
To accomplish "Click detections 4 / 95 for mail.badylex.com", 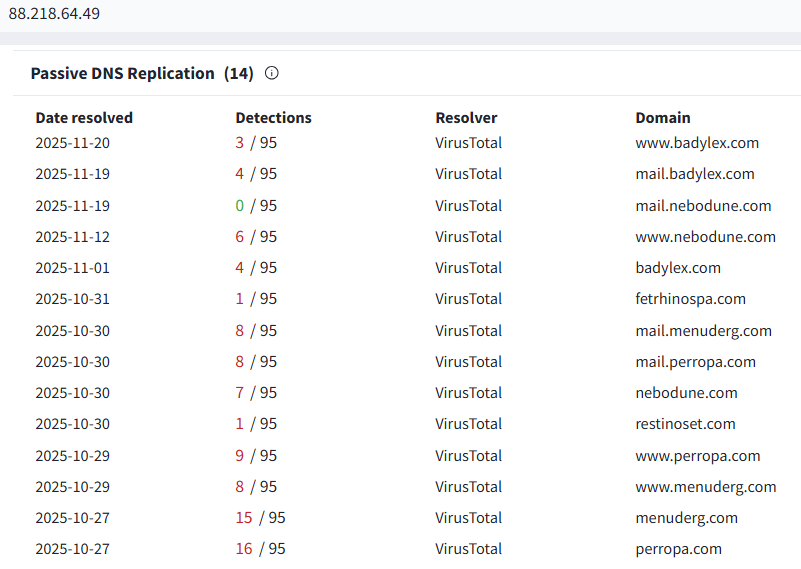I will [256, 174].
